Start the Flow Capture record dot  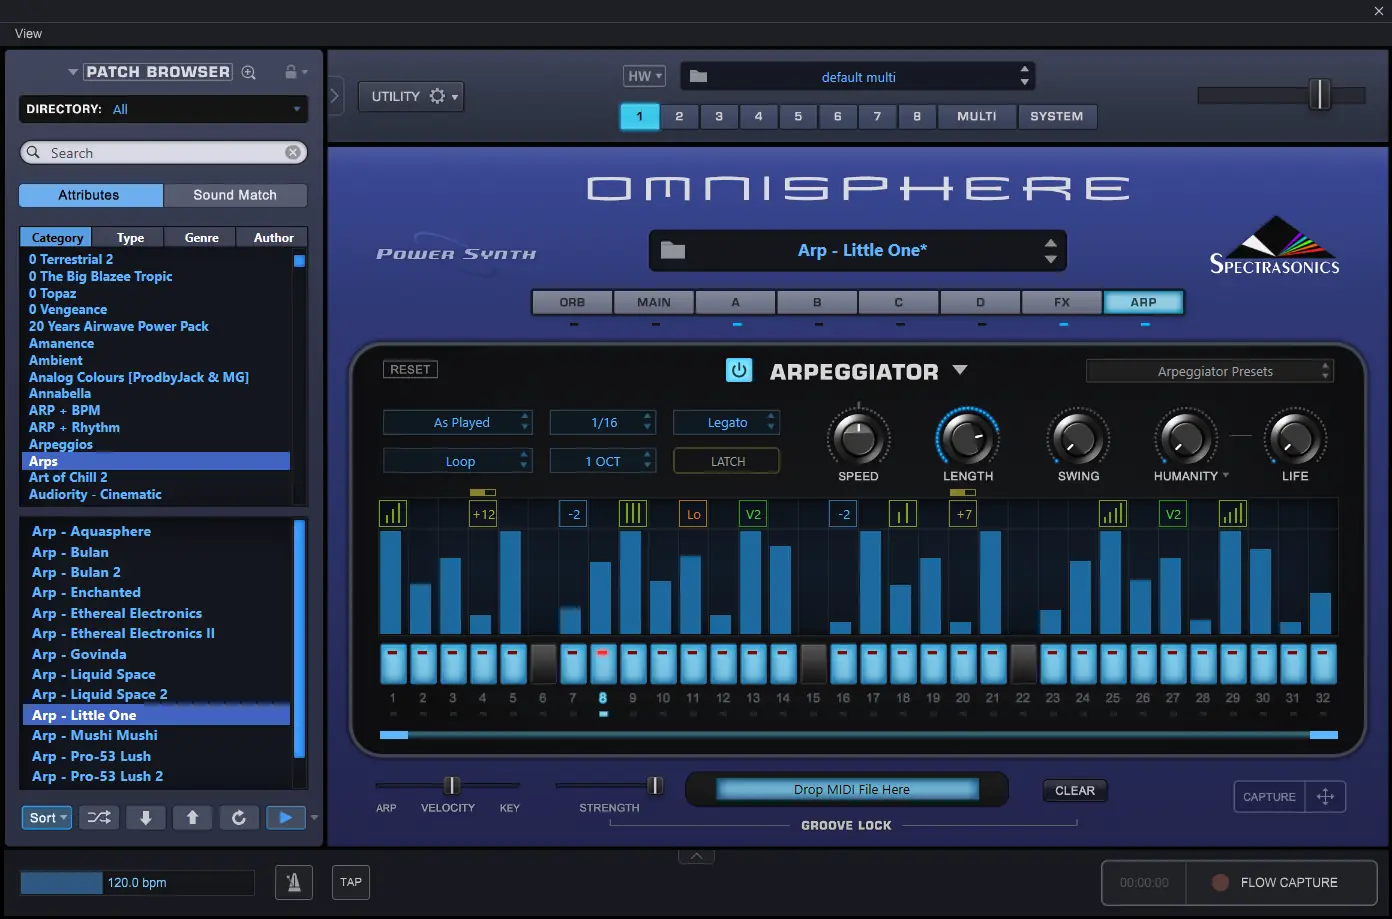click(x=1220, y=883)
